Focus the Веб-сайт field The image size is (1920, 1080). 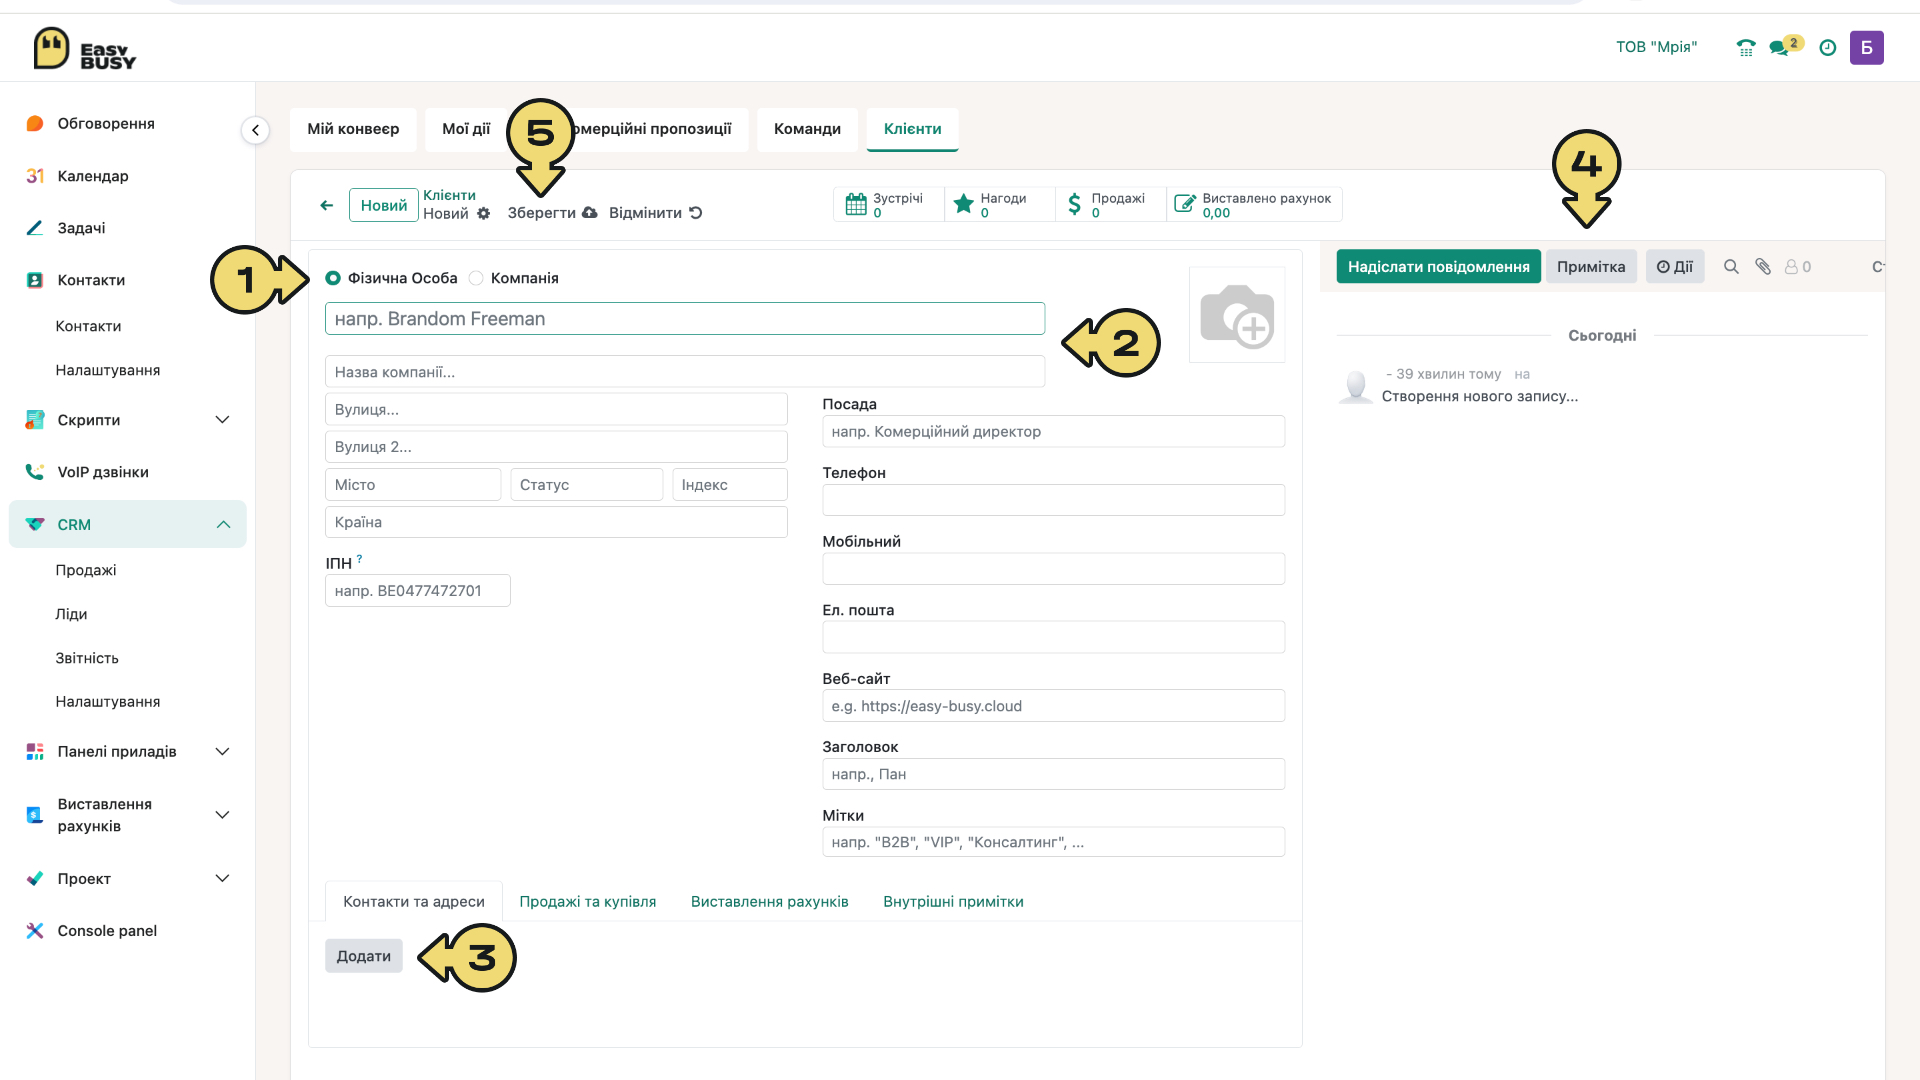[x=1053, y=706]
